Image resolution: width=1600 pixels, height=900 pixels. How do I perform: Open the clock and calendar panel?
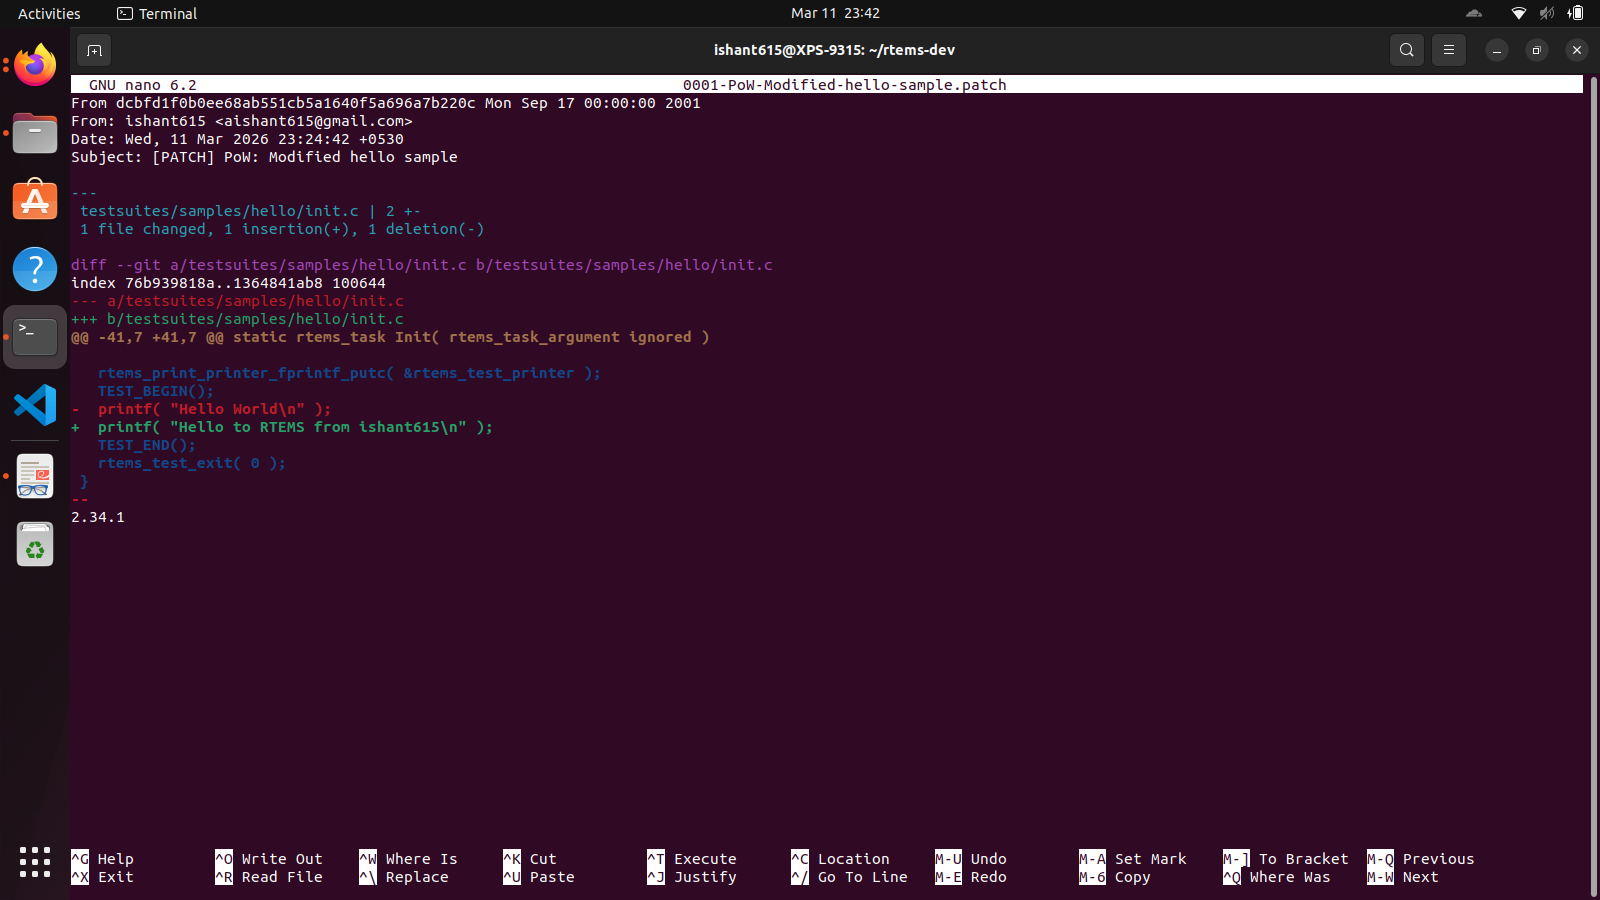point(835,13)
